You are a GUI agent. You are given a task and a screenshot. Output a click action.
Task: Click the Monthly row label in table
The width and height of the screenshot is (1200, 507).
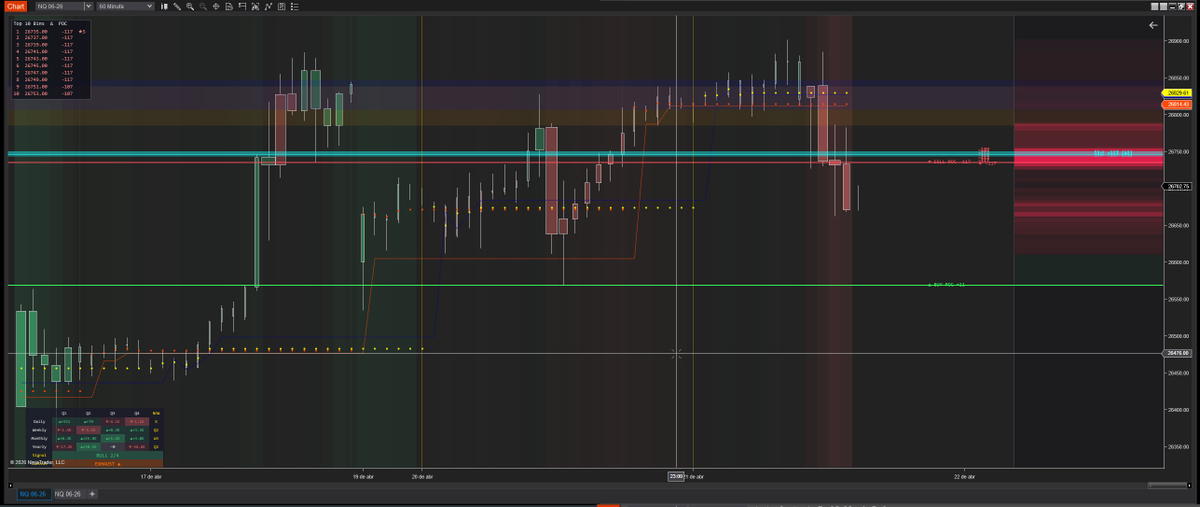[39, 439]
